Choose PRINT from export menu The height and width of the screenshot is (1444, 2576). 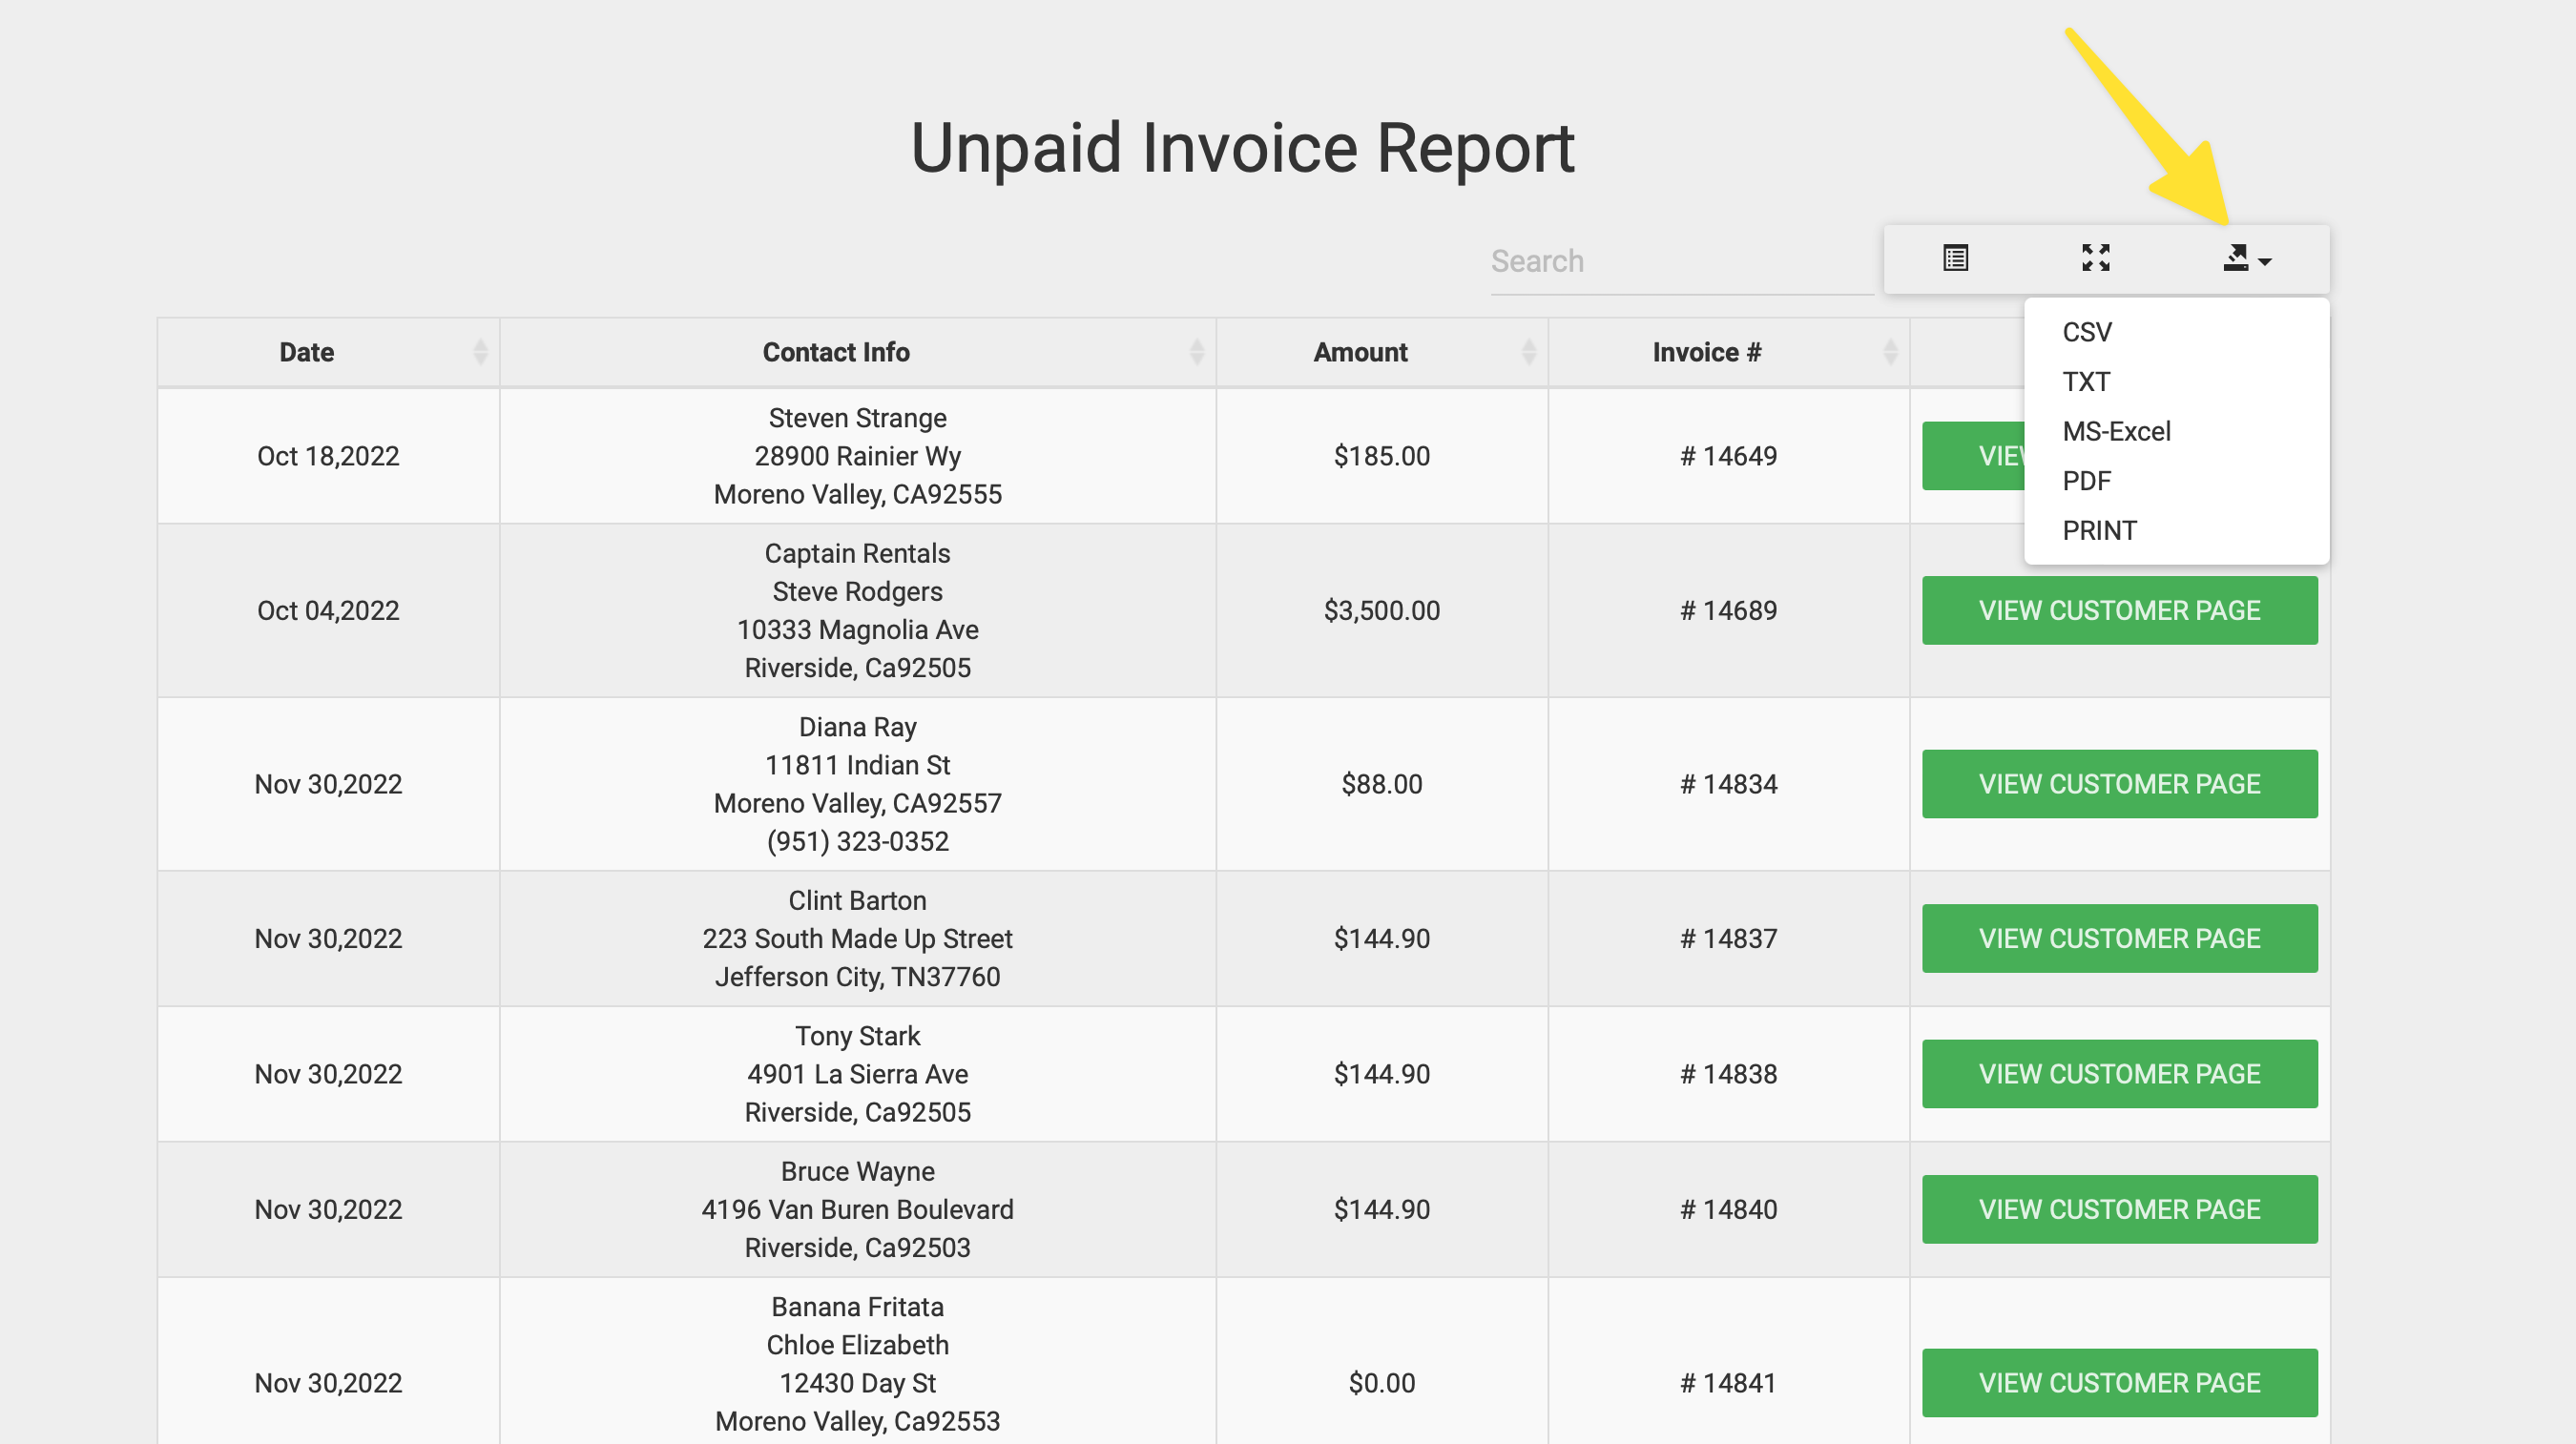(x=2099, y=530)
